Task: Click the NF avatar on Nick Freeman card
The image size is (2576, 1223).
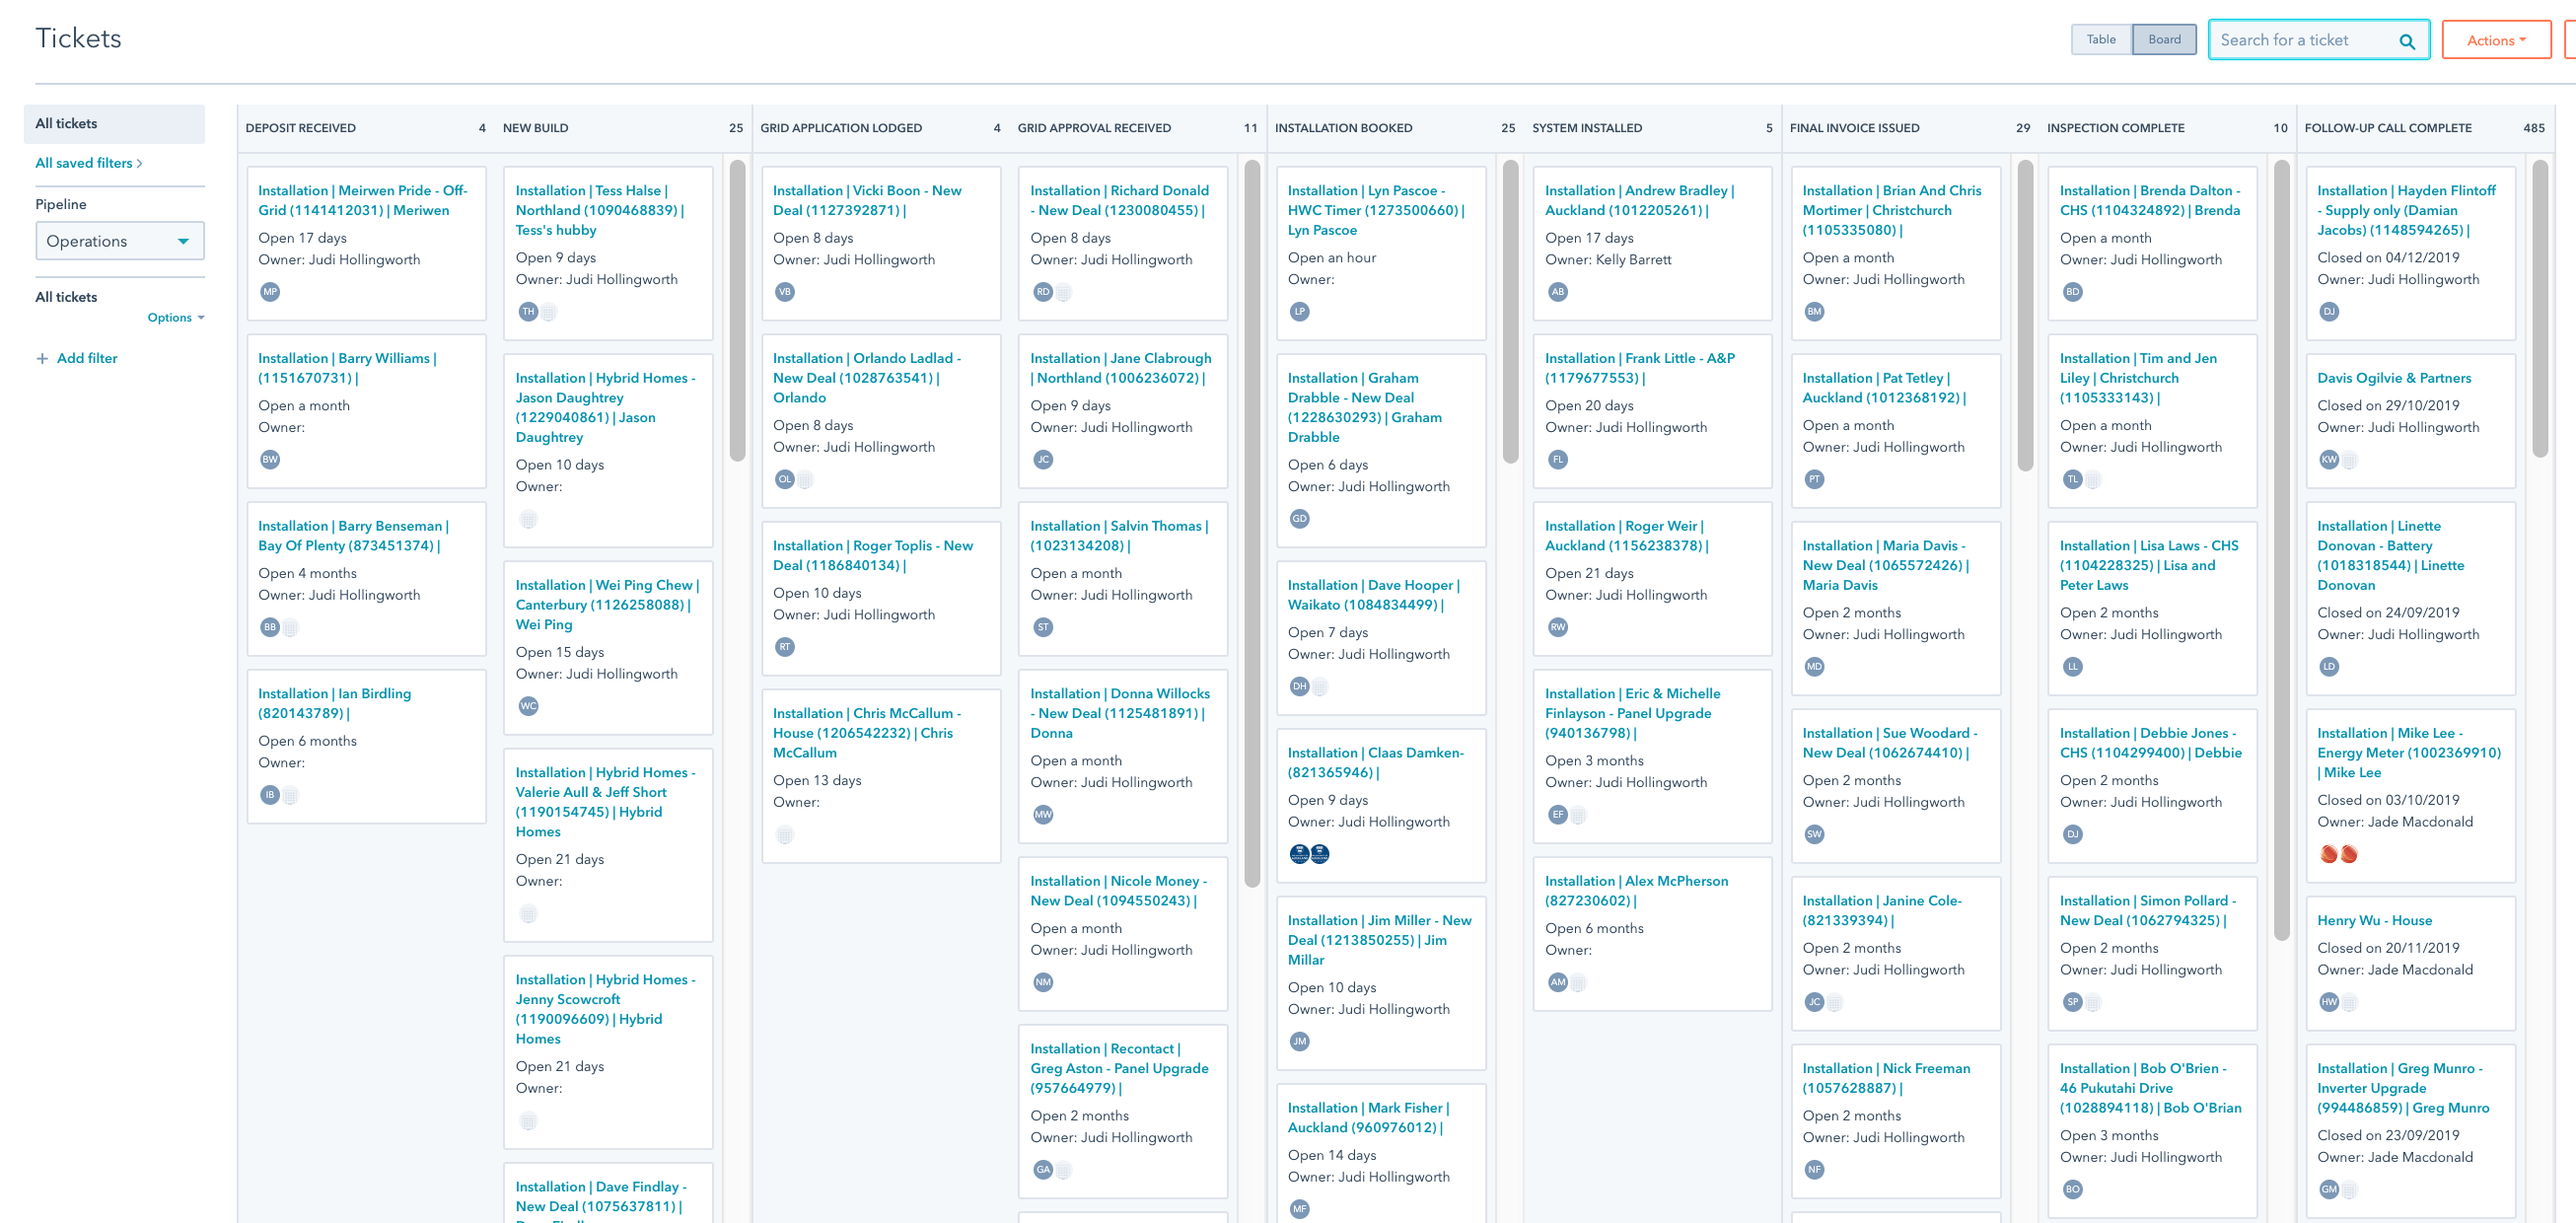Action: [x=1814, y=1169]
